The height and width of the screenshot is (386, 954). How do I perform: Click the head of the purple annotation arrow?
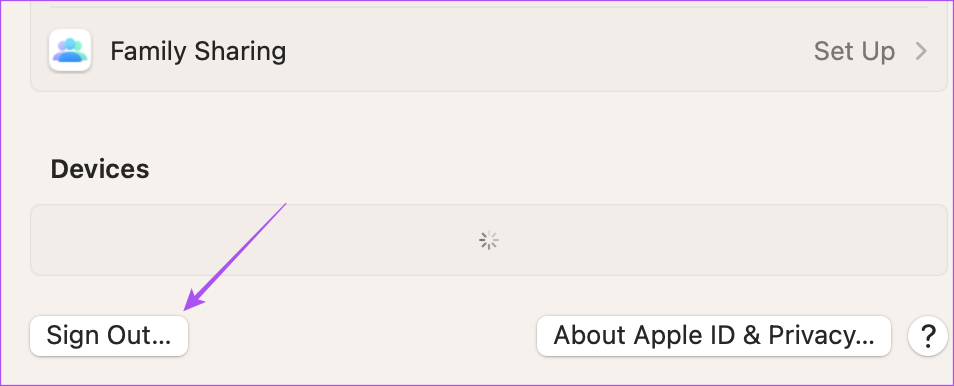[x=195, y=300]
